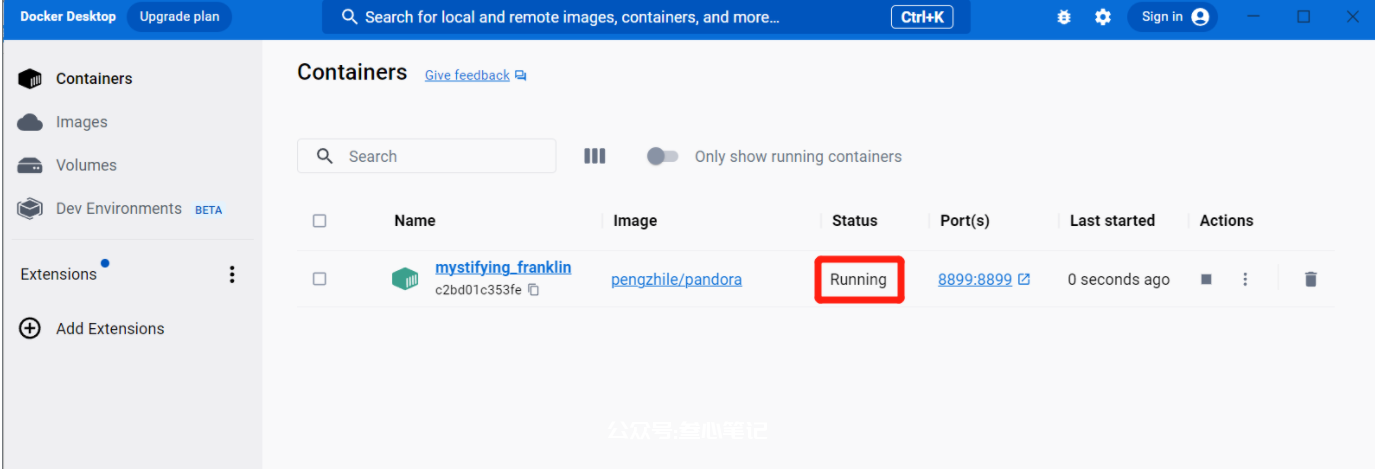Screen dimensions: 1375x469
Task: Open the Give feedback link
Action: [x=467, y=75]
